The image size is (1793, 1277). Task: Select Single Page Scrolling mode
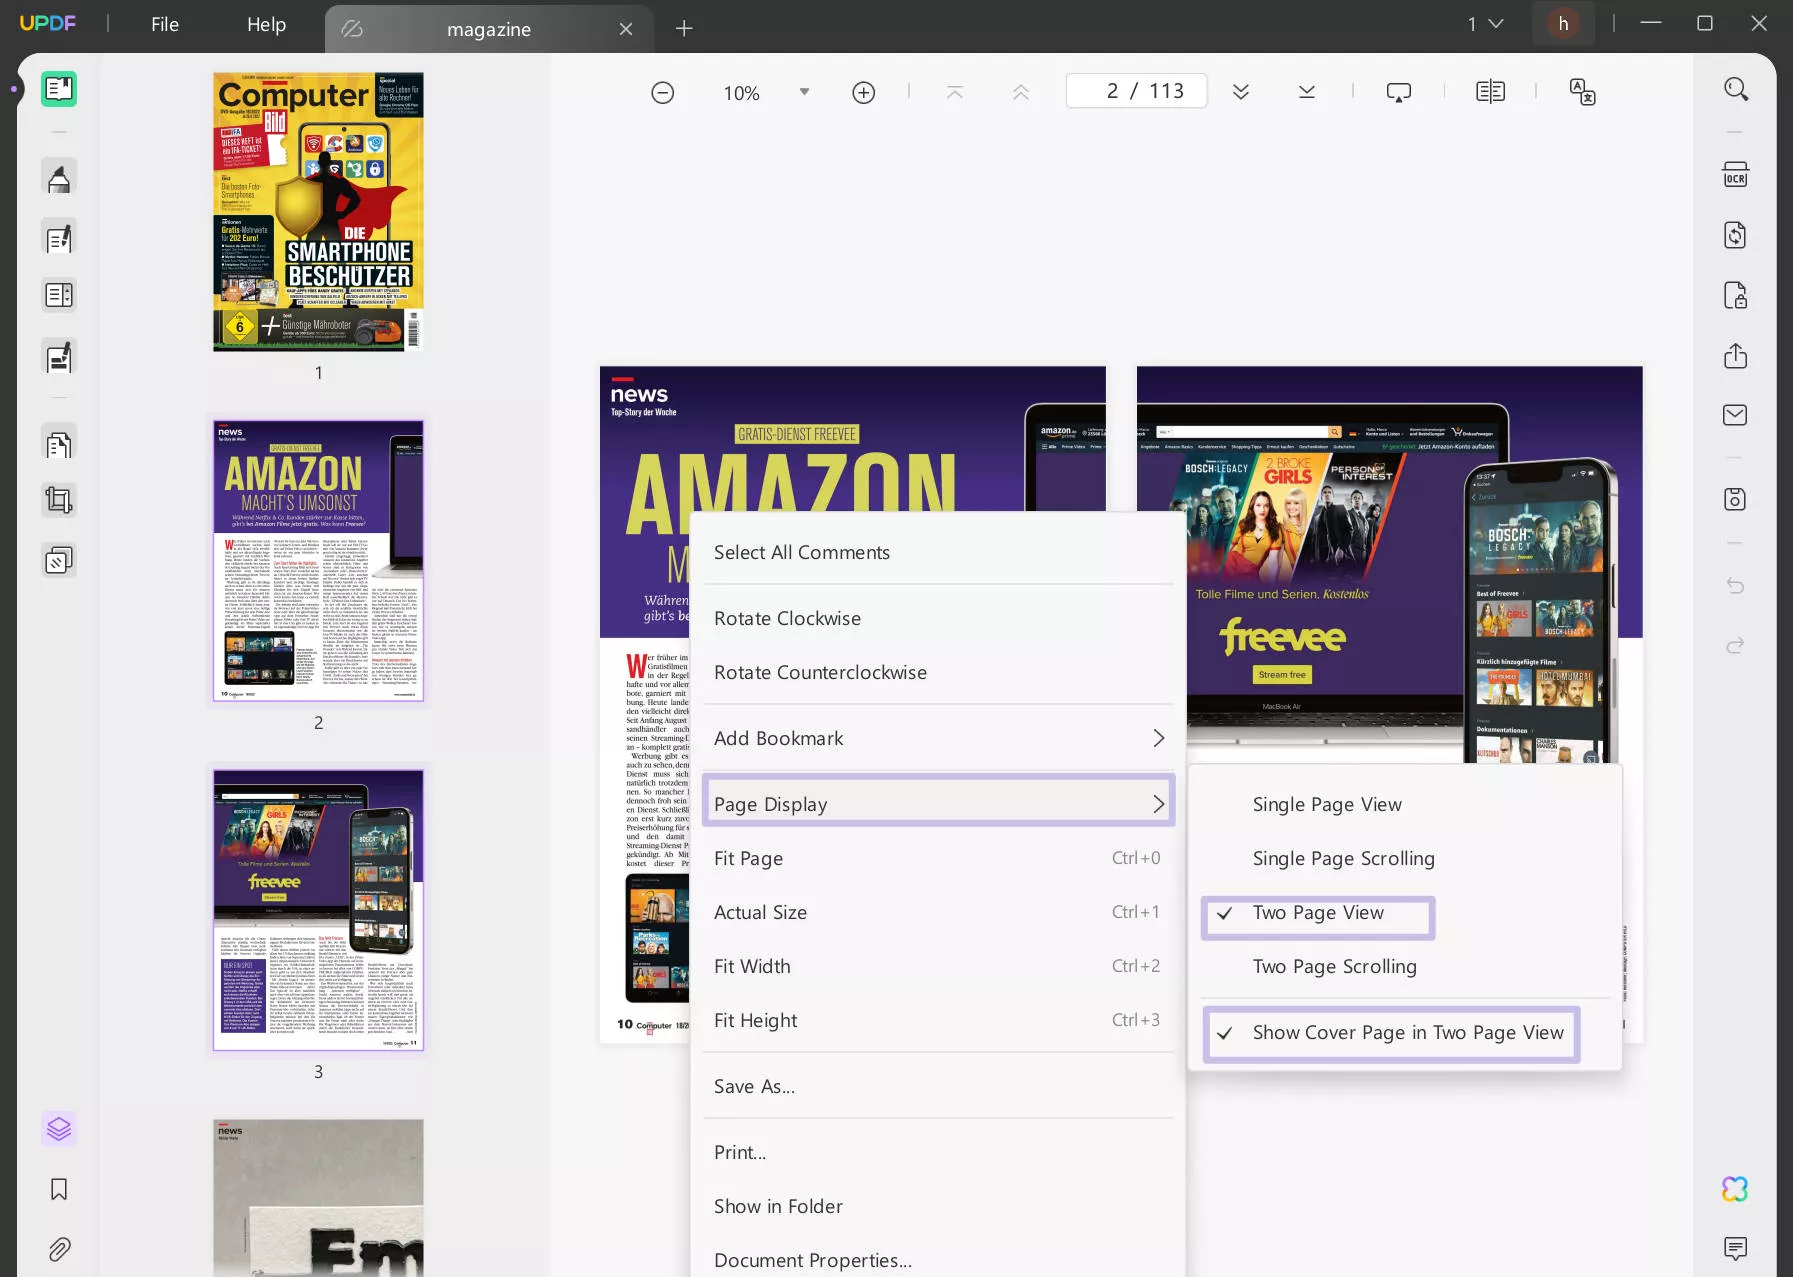click(x=1343, y=859)
